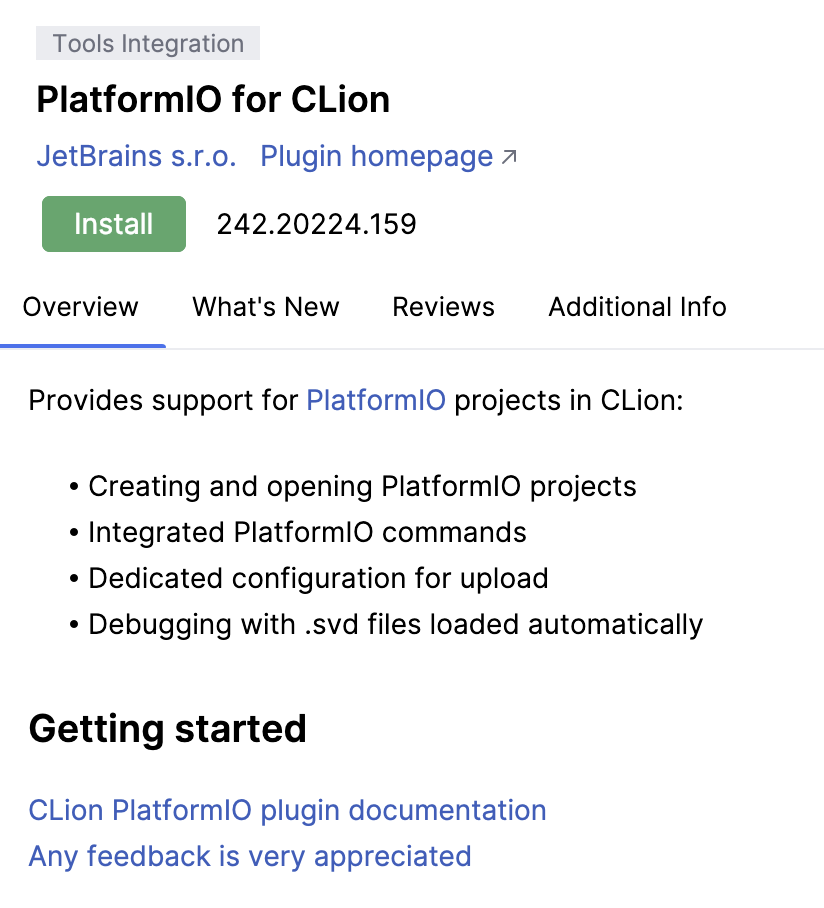View the Additional Info tab
Screen dimensions: 824x908
click(x=637, y=307)
